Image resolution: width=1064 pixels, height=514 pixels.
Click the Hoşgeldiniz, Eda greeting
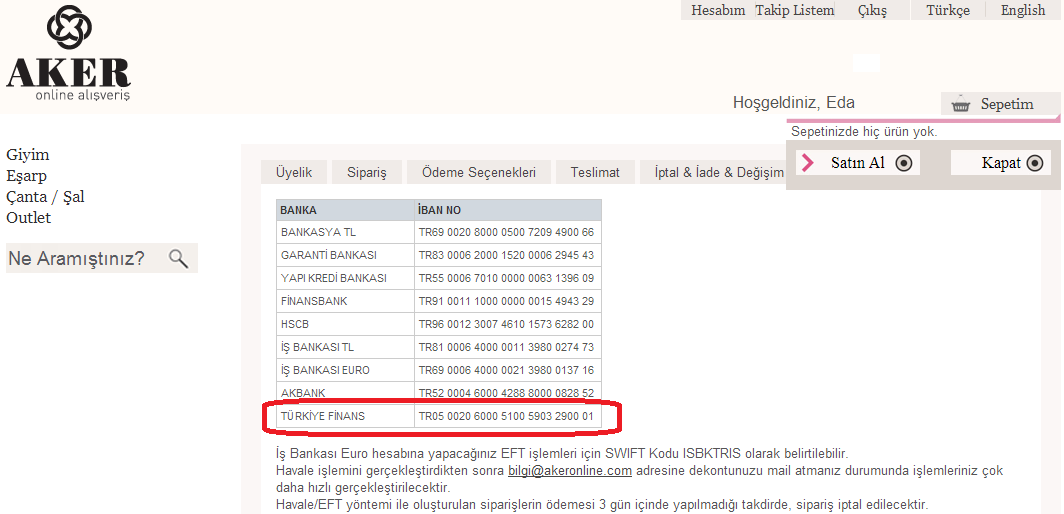click(x=794, y=103)
